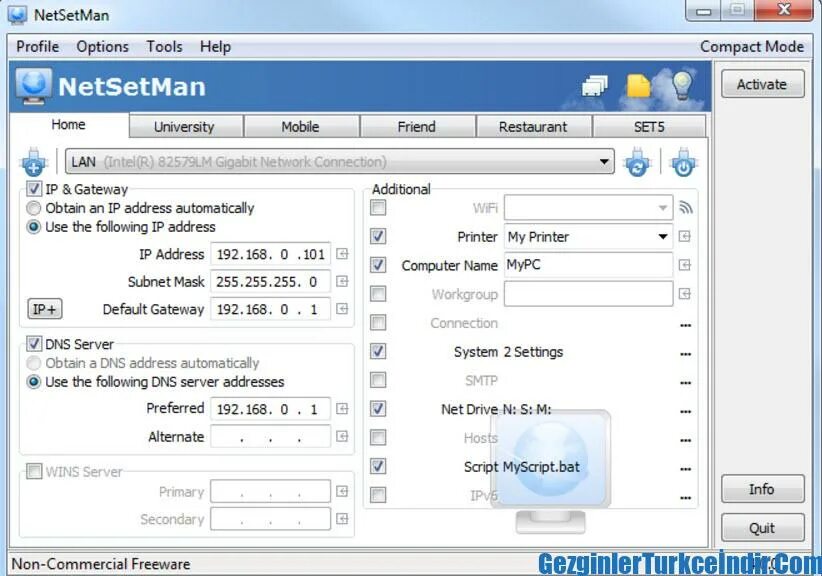Click the adapter power plug icon
The width and height of the screenshot is (822, 576).
(684, 162)
